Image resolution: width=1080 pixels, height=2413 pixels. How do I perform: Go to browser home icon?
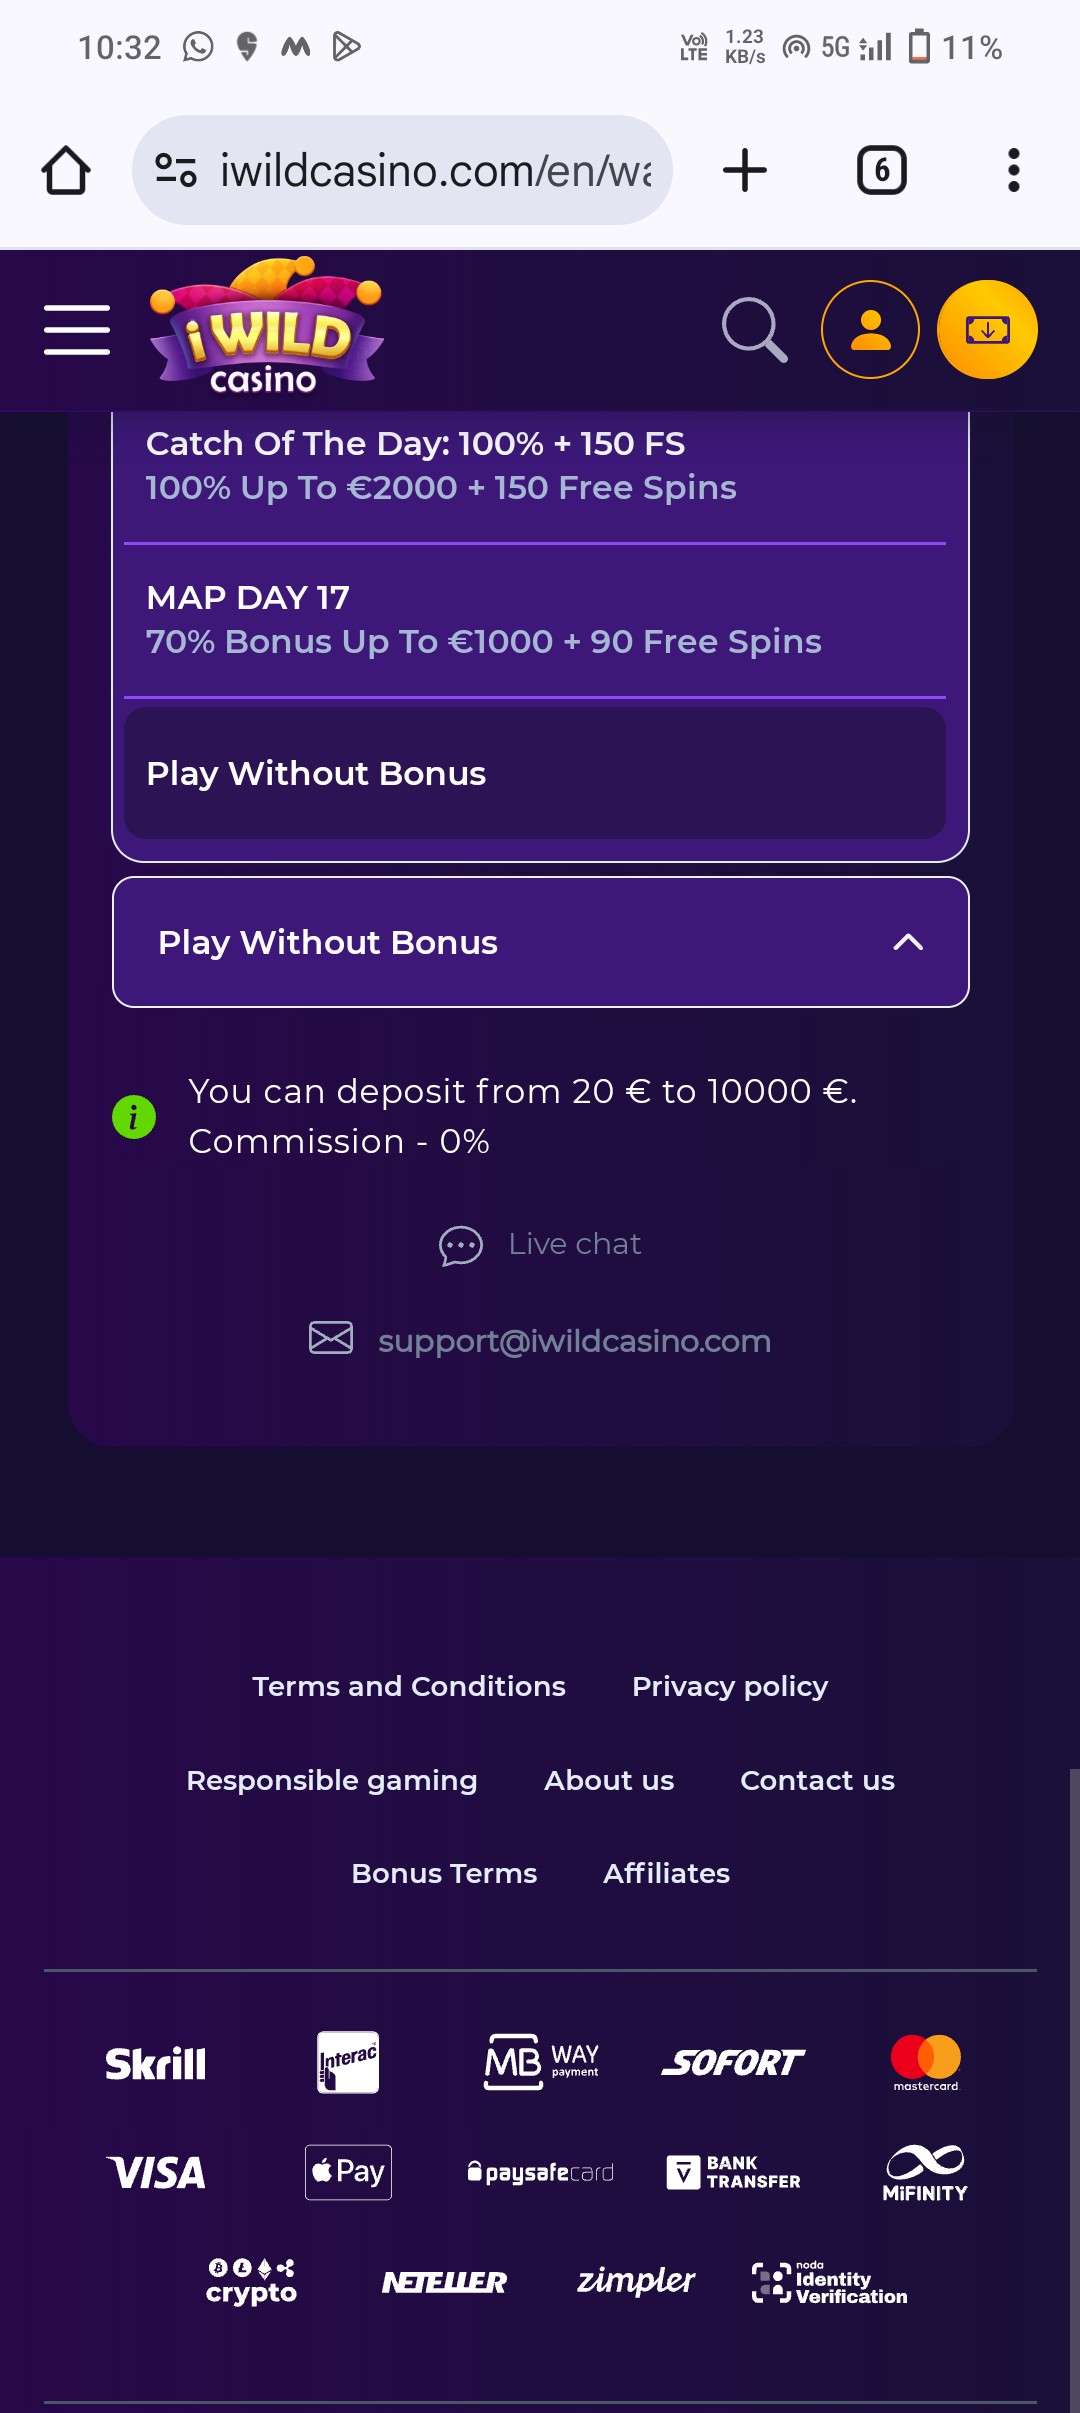[66, 170]
